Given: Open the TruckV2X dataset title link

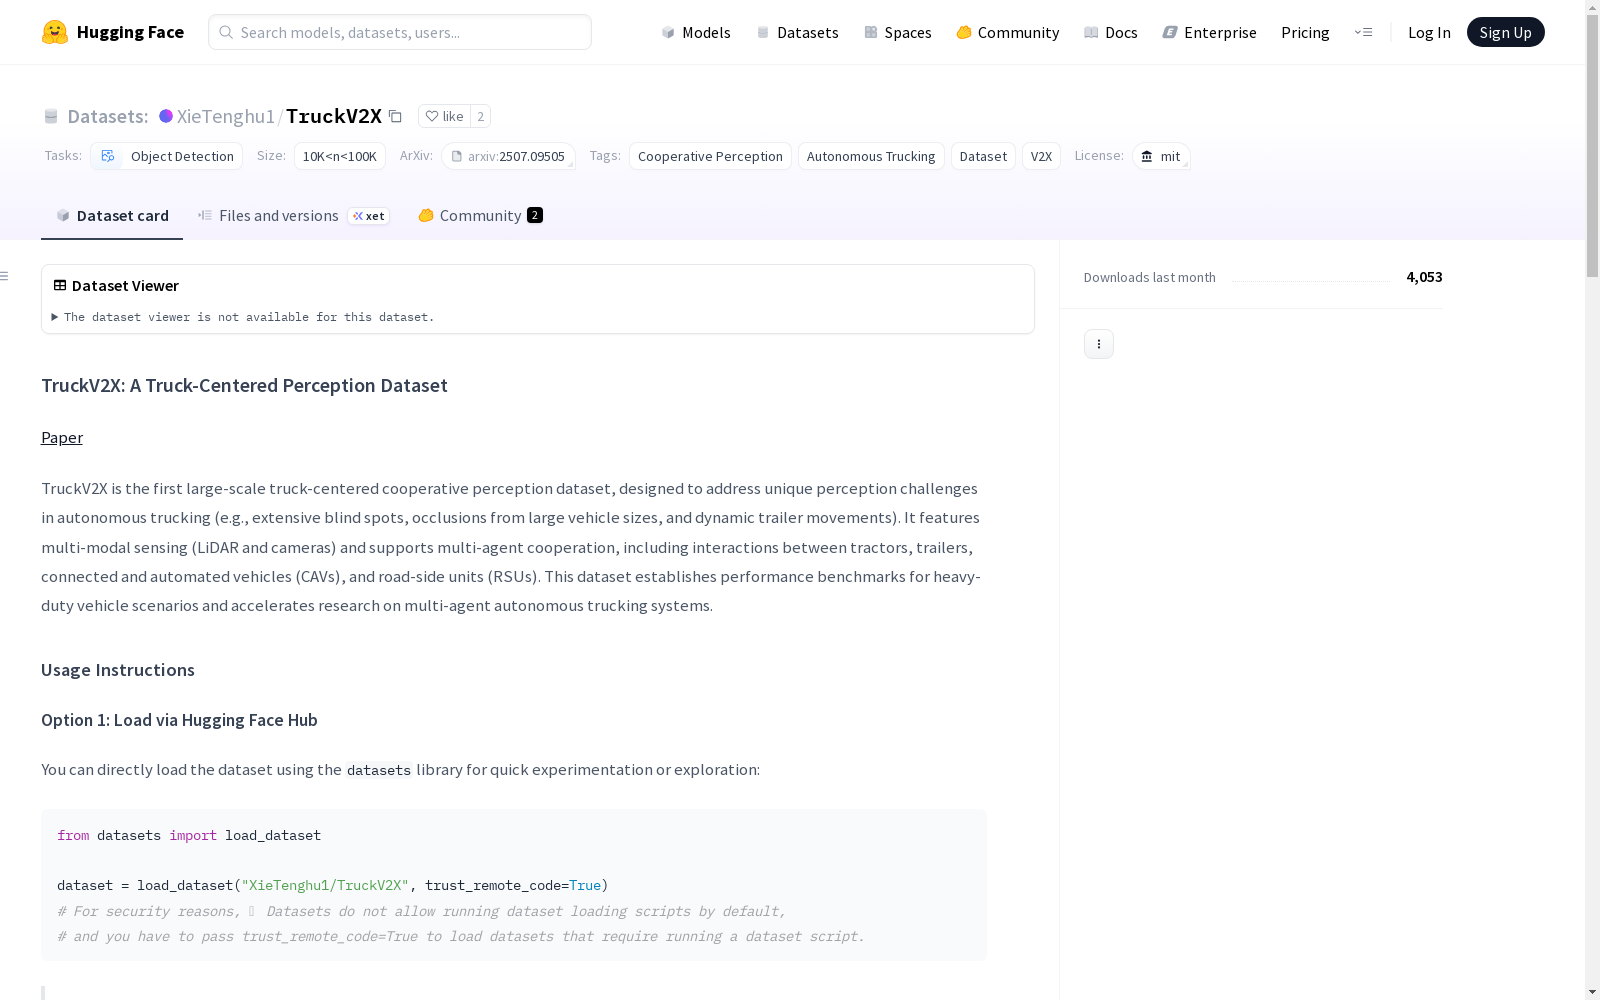Looking at the screenshot, I should point(334,116).
